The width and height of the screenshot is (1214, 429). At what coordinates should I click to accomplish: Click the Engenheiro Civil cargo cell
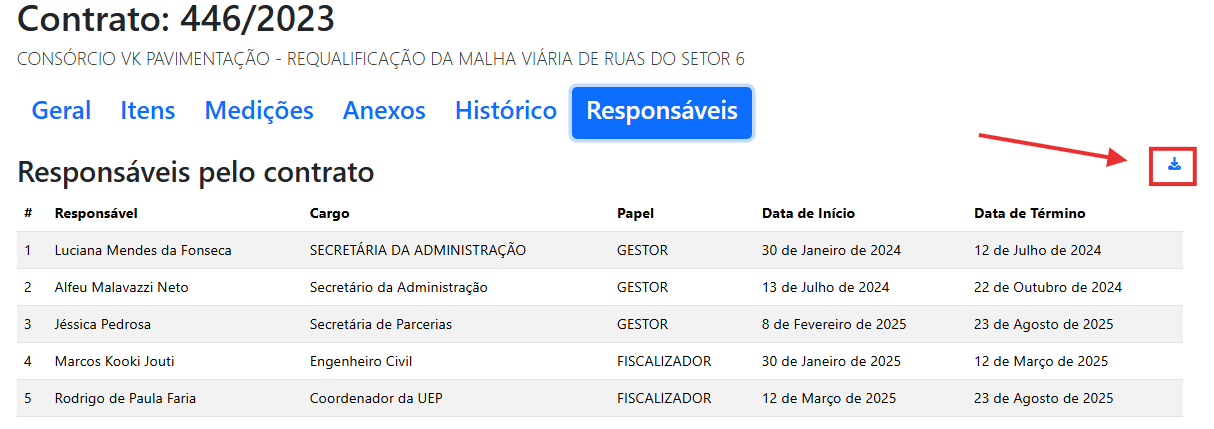pos(361,362)
